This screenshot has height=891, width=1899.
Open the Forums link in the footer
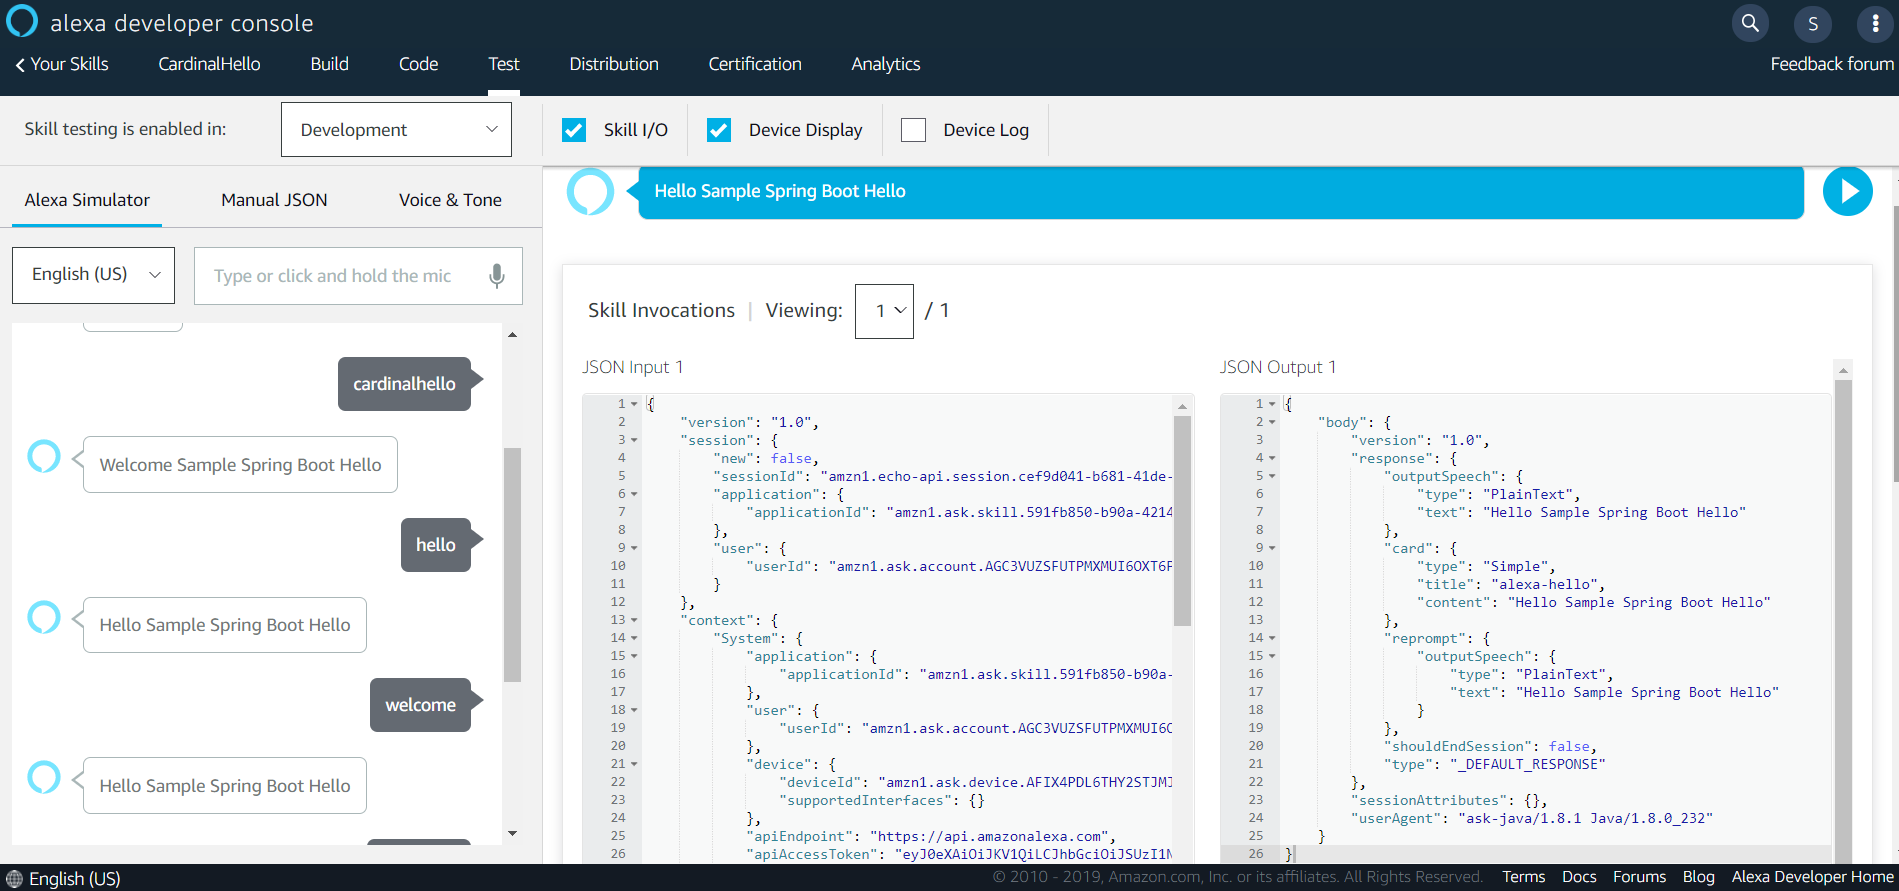(x=1639, y=877)
